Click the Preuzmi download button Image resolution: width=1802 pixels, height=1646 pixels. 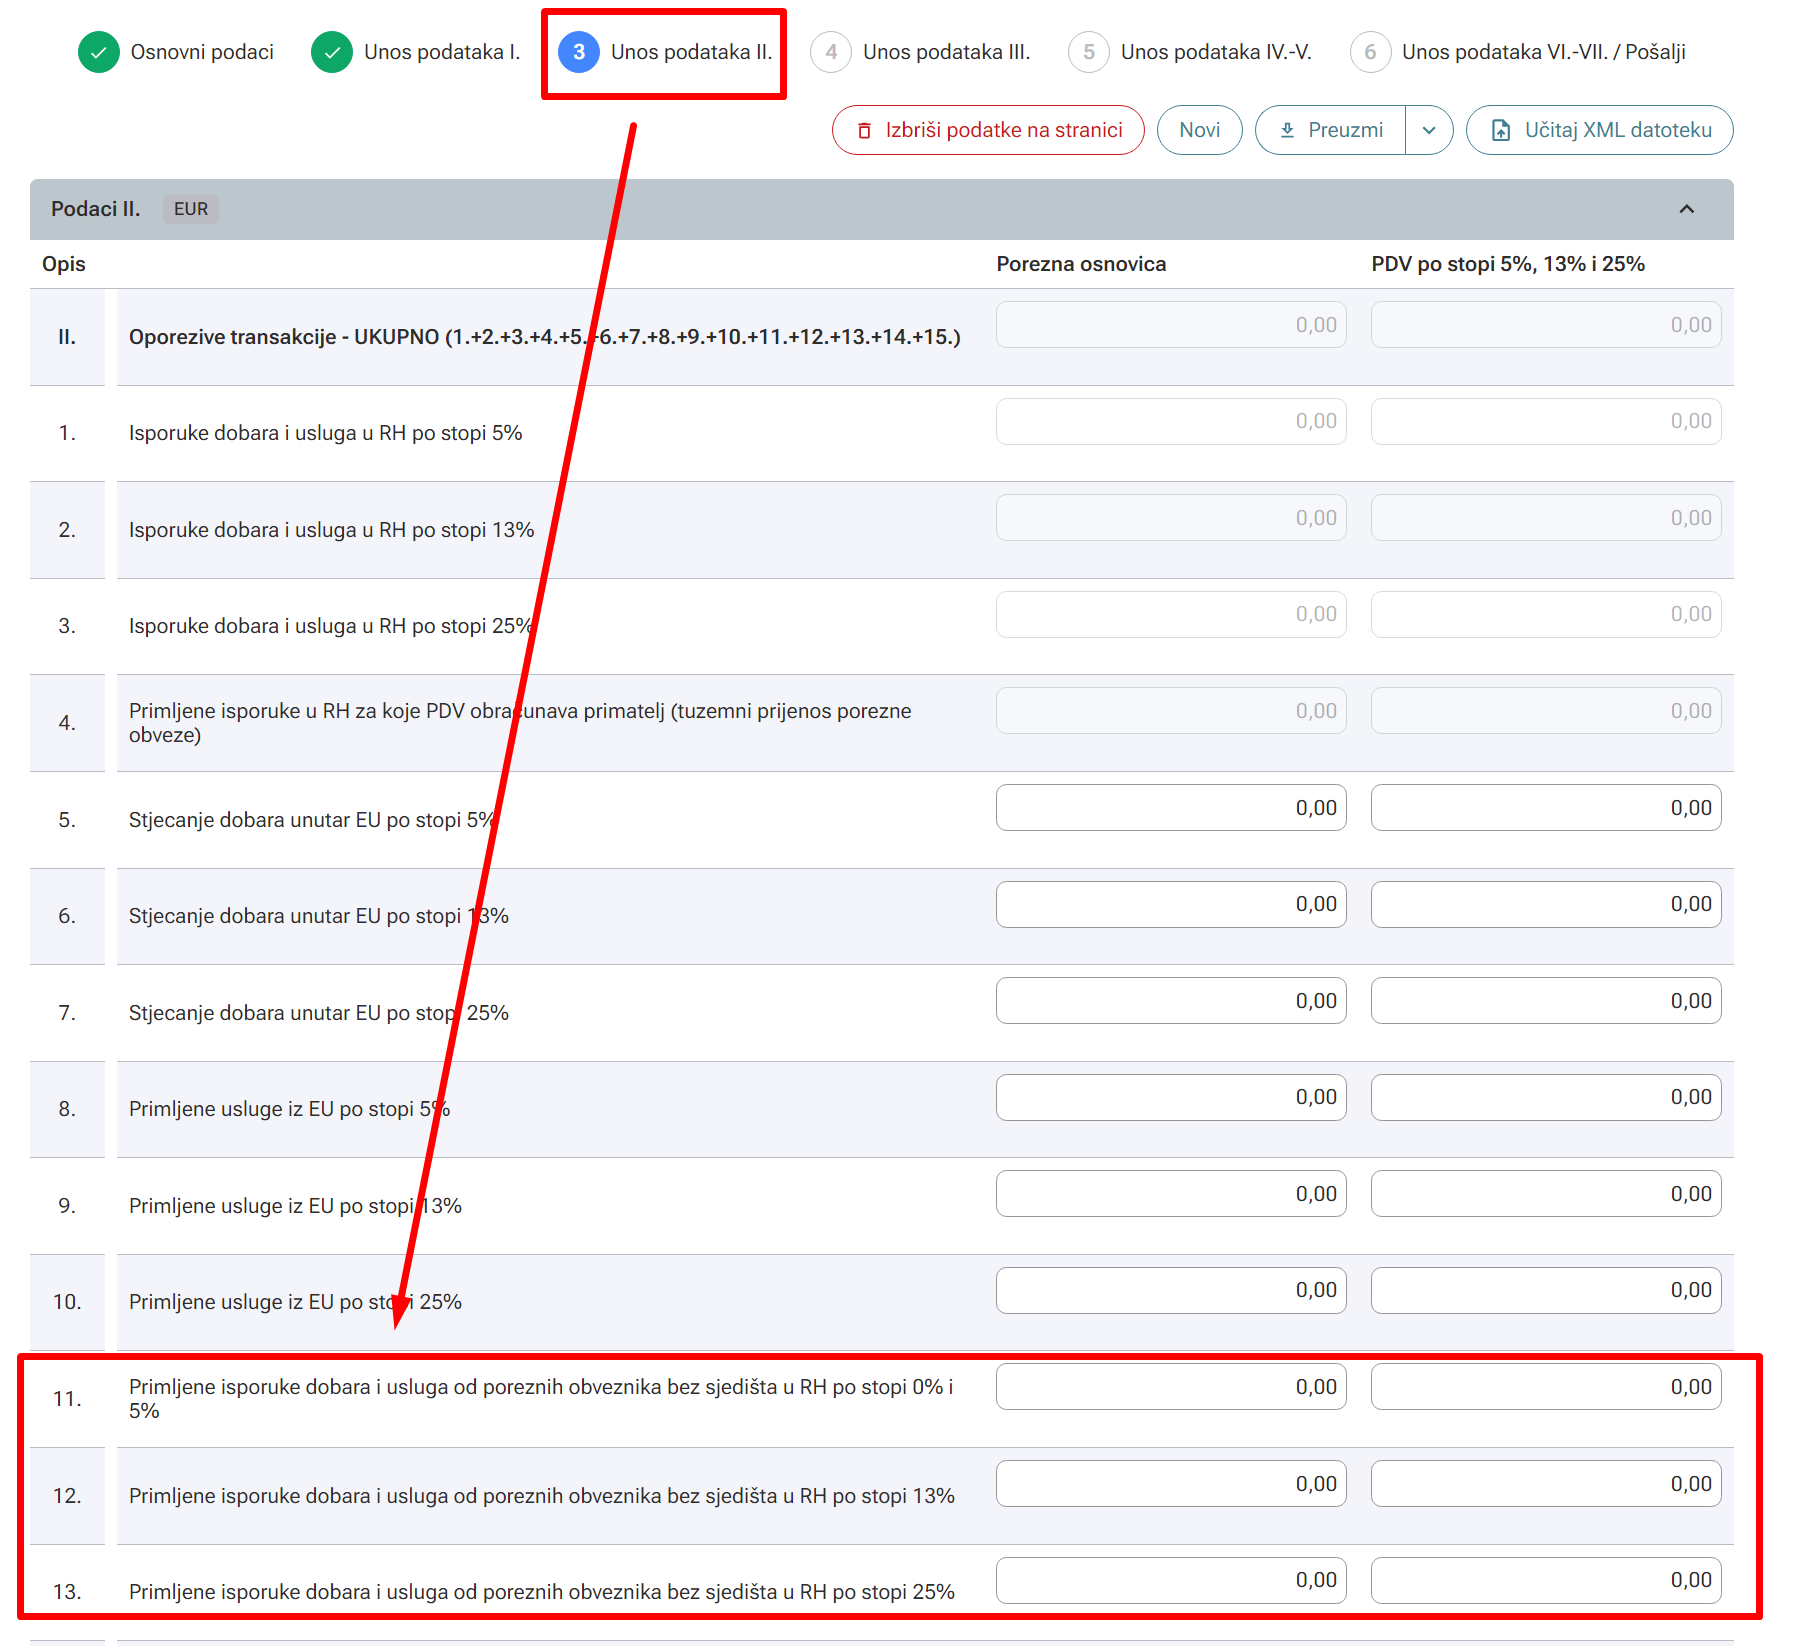(x=1331, y=131)
